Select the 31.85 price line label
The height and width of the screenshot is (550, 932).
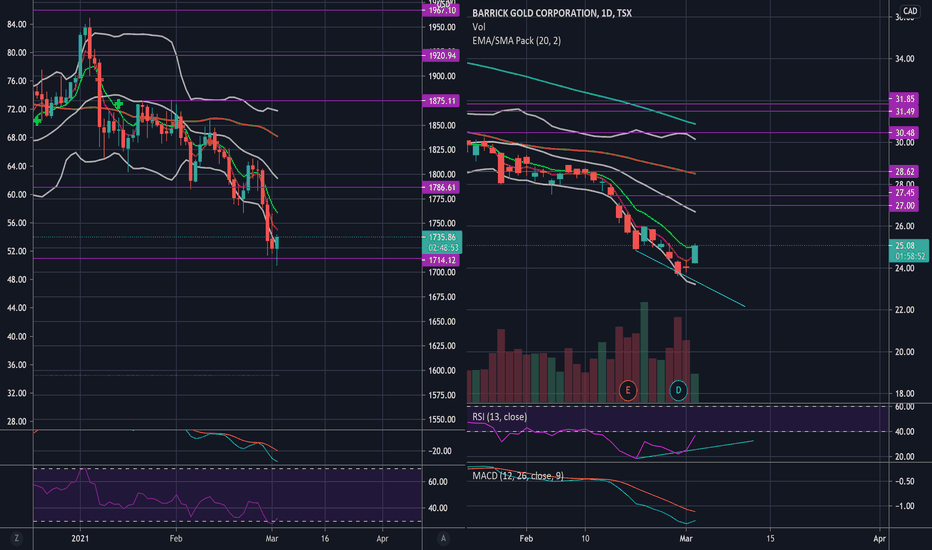[904, 99]
